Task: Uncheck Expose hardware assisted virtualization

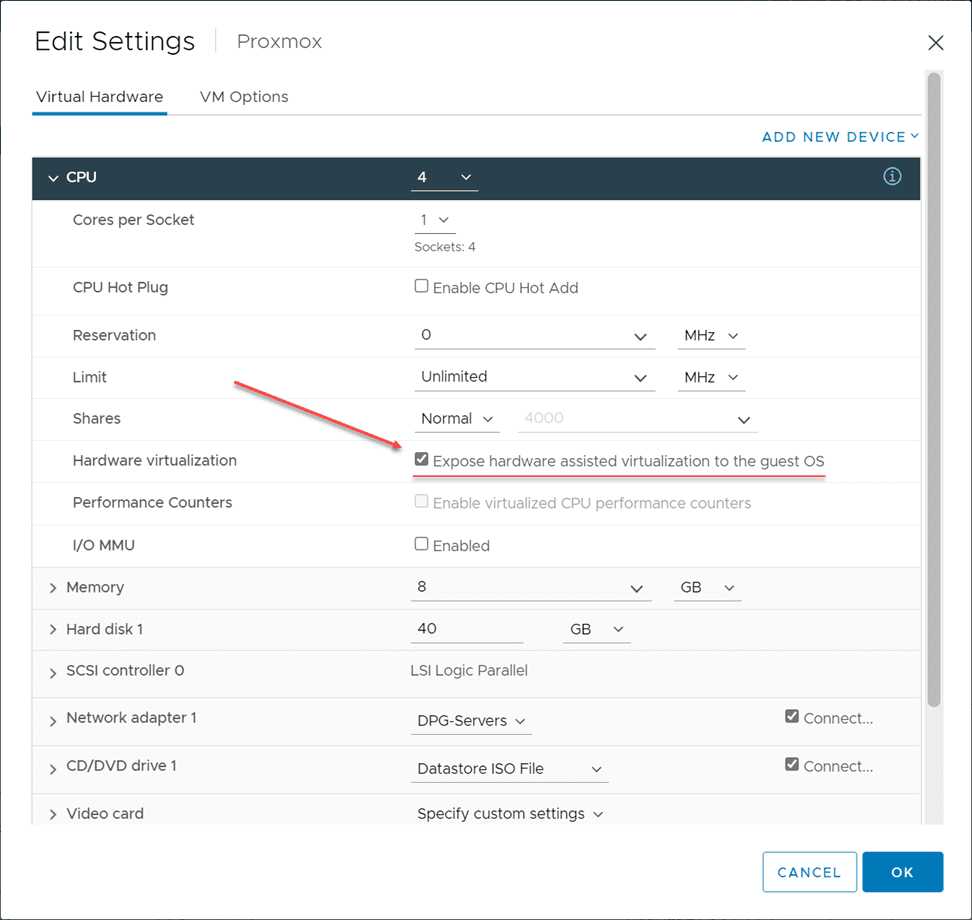Action: pos(422,460)
